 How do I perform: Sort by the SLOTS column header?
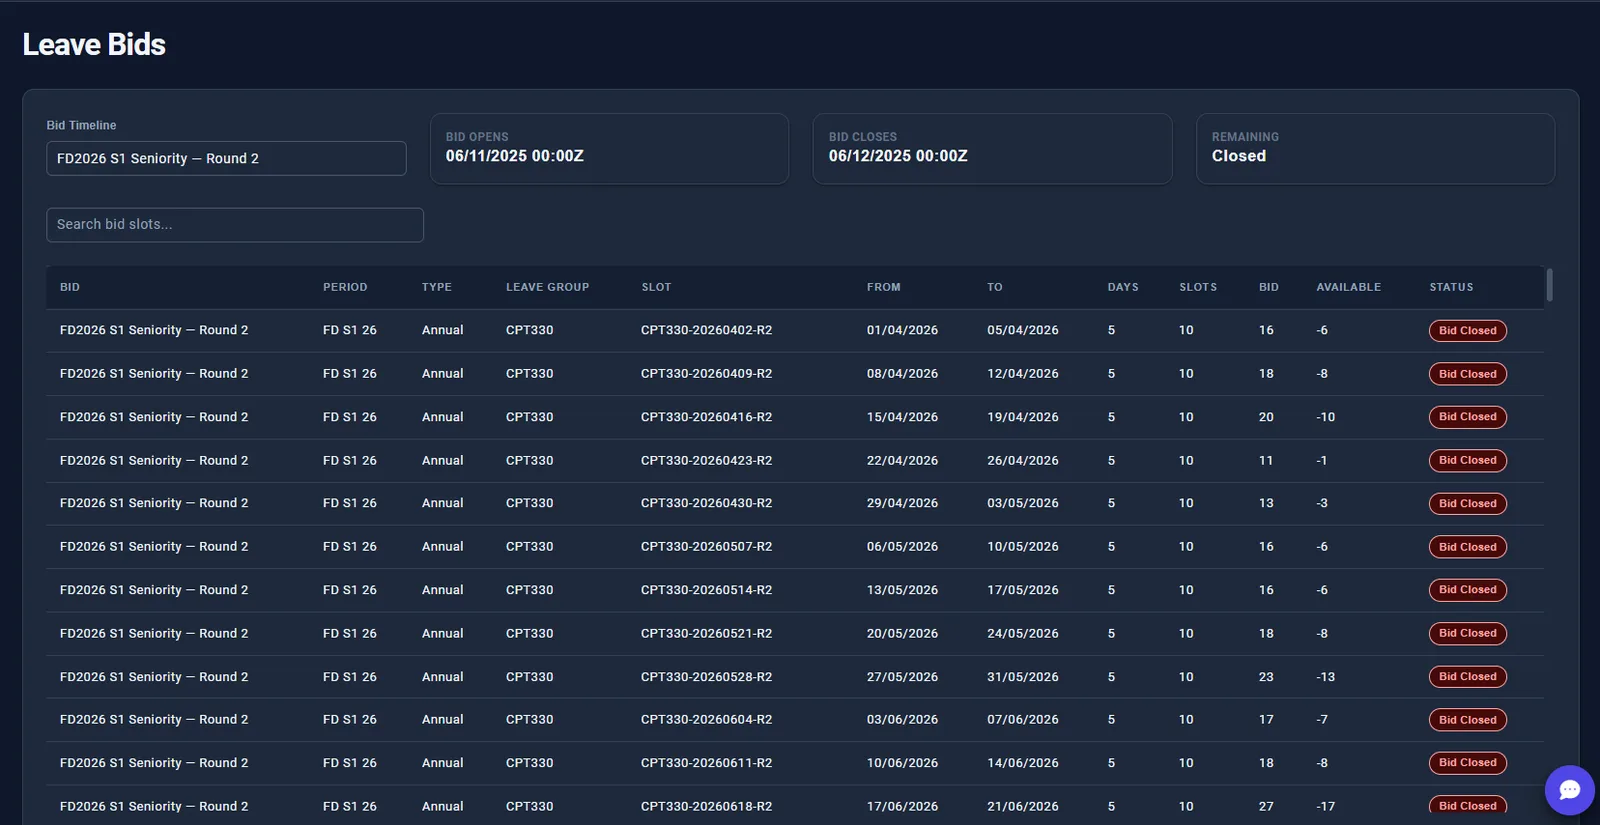click(1198, 287)
